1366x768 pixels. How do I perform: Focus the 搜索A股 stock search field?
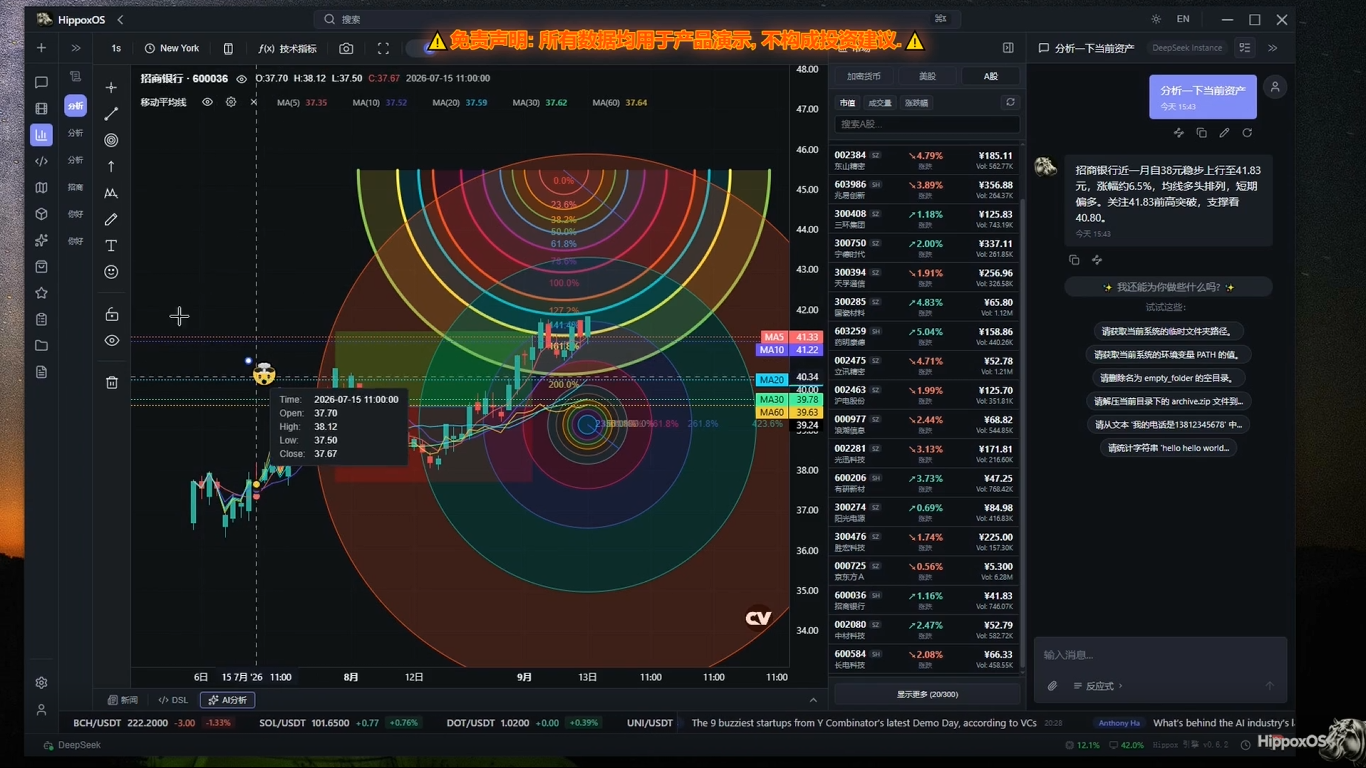click(x=927, y=124)
